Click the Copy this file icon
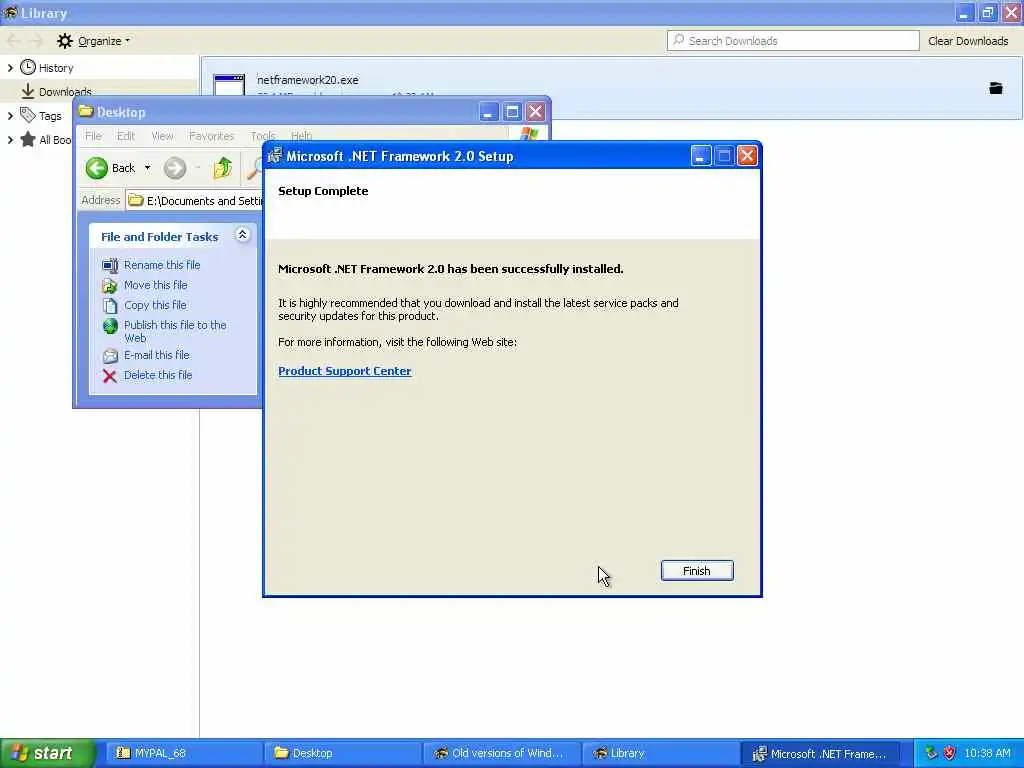Image resolution: width=1024 pixels, height=768 pixels. (110, 305)
